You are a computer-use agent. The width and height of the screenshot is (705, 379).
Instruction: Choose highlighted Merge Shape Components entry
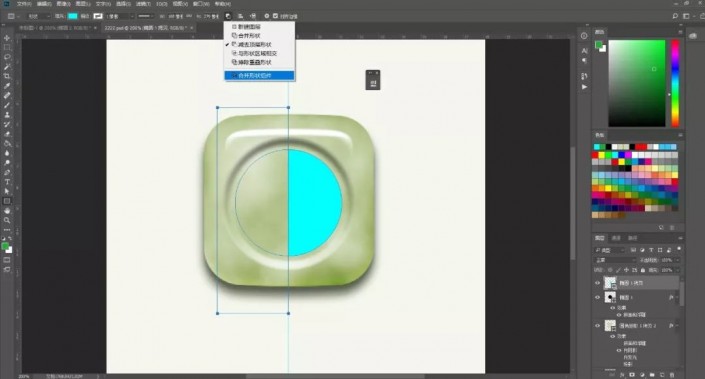(259, 76)
